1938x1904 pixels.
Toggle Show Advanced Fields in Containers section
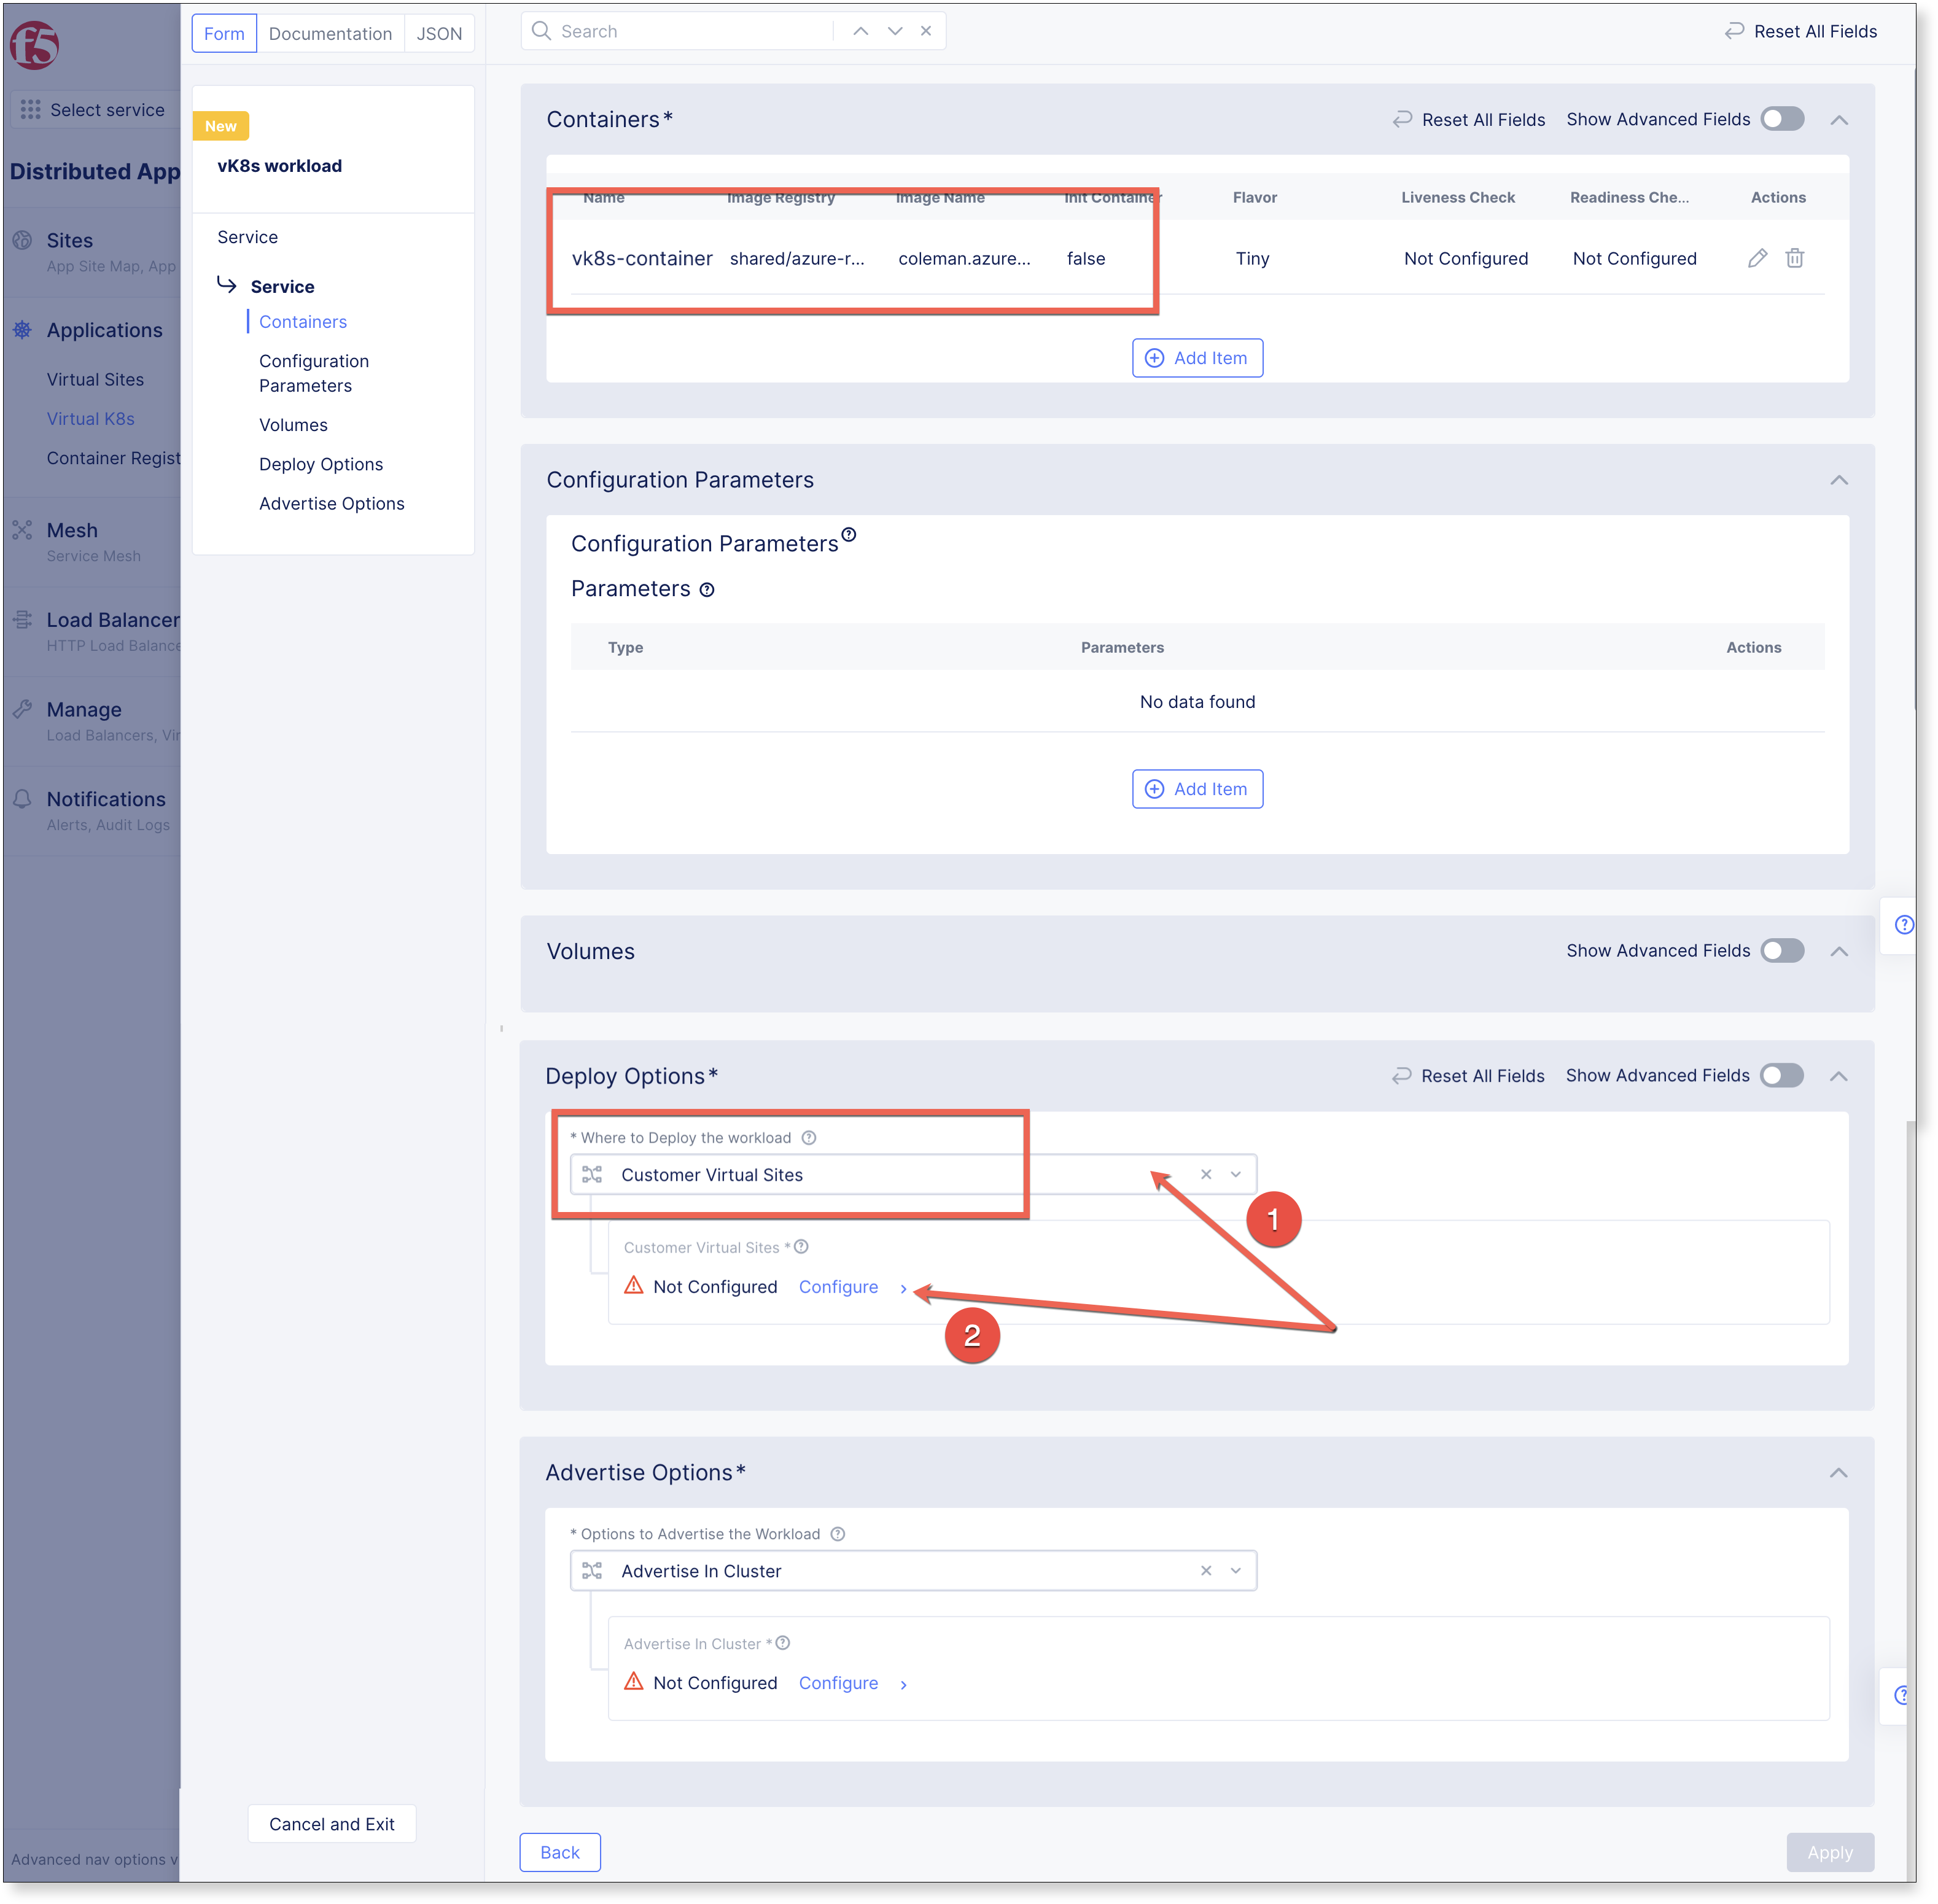1782,119
